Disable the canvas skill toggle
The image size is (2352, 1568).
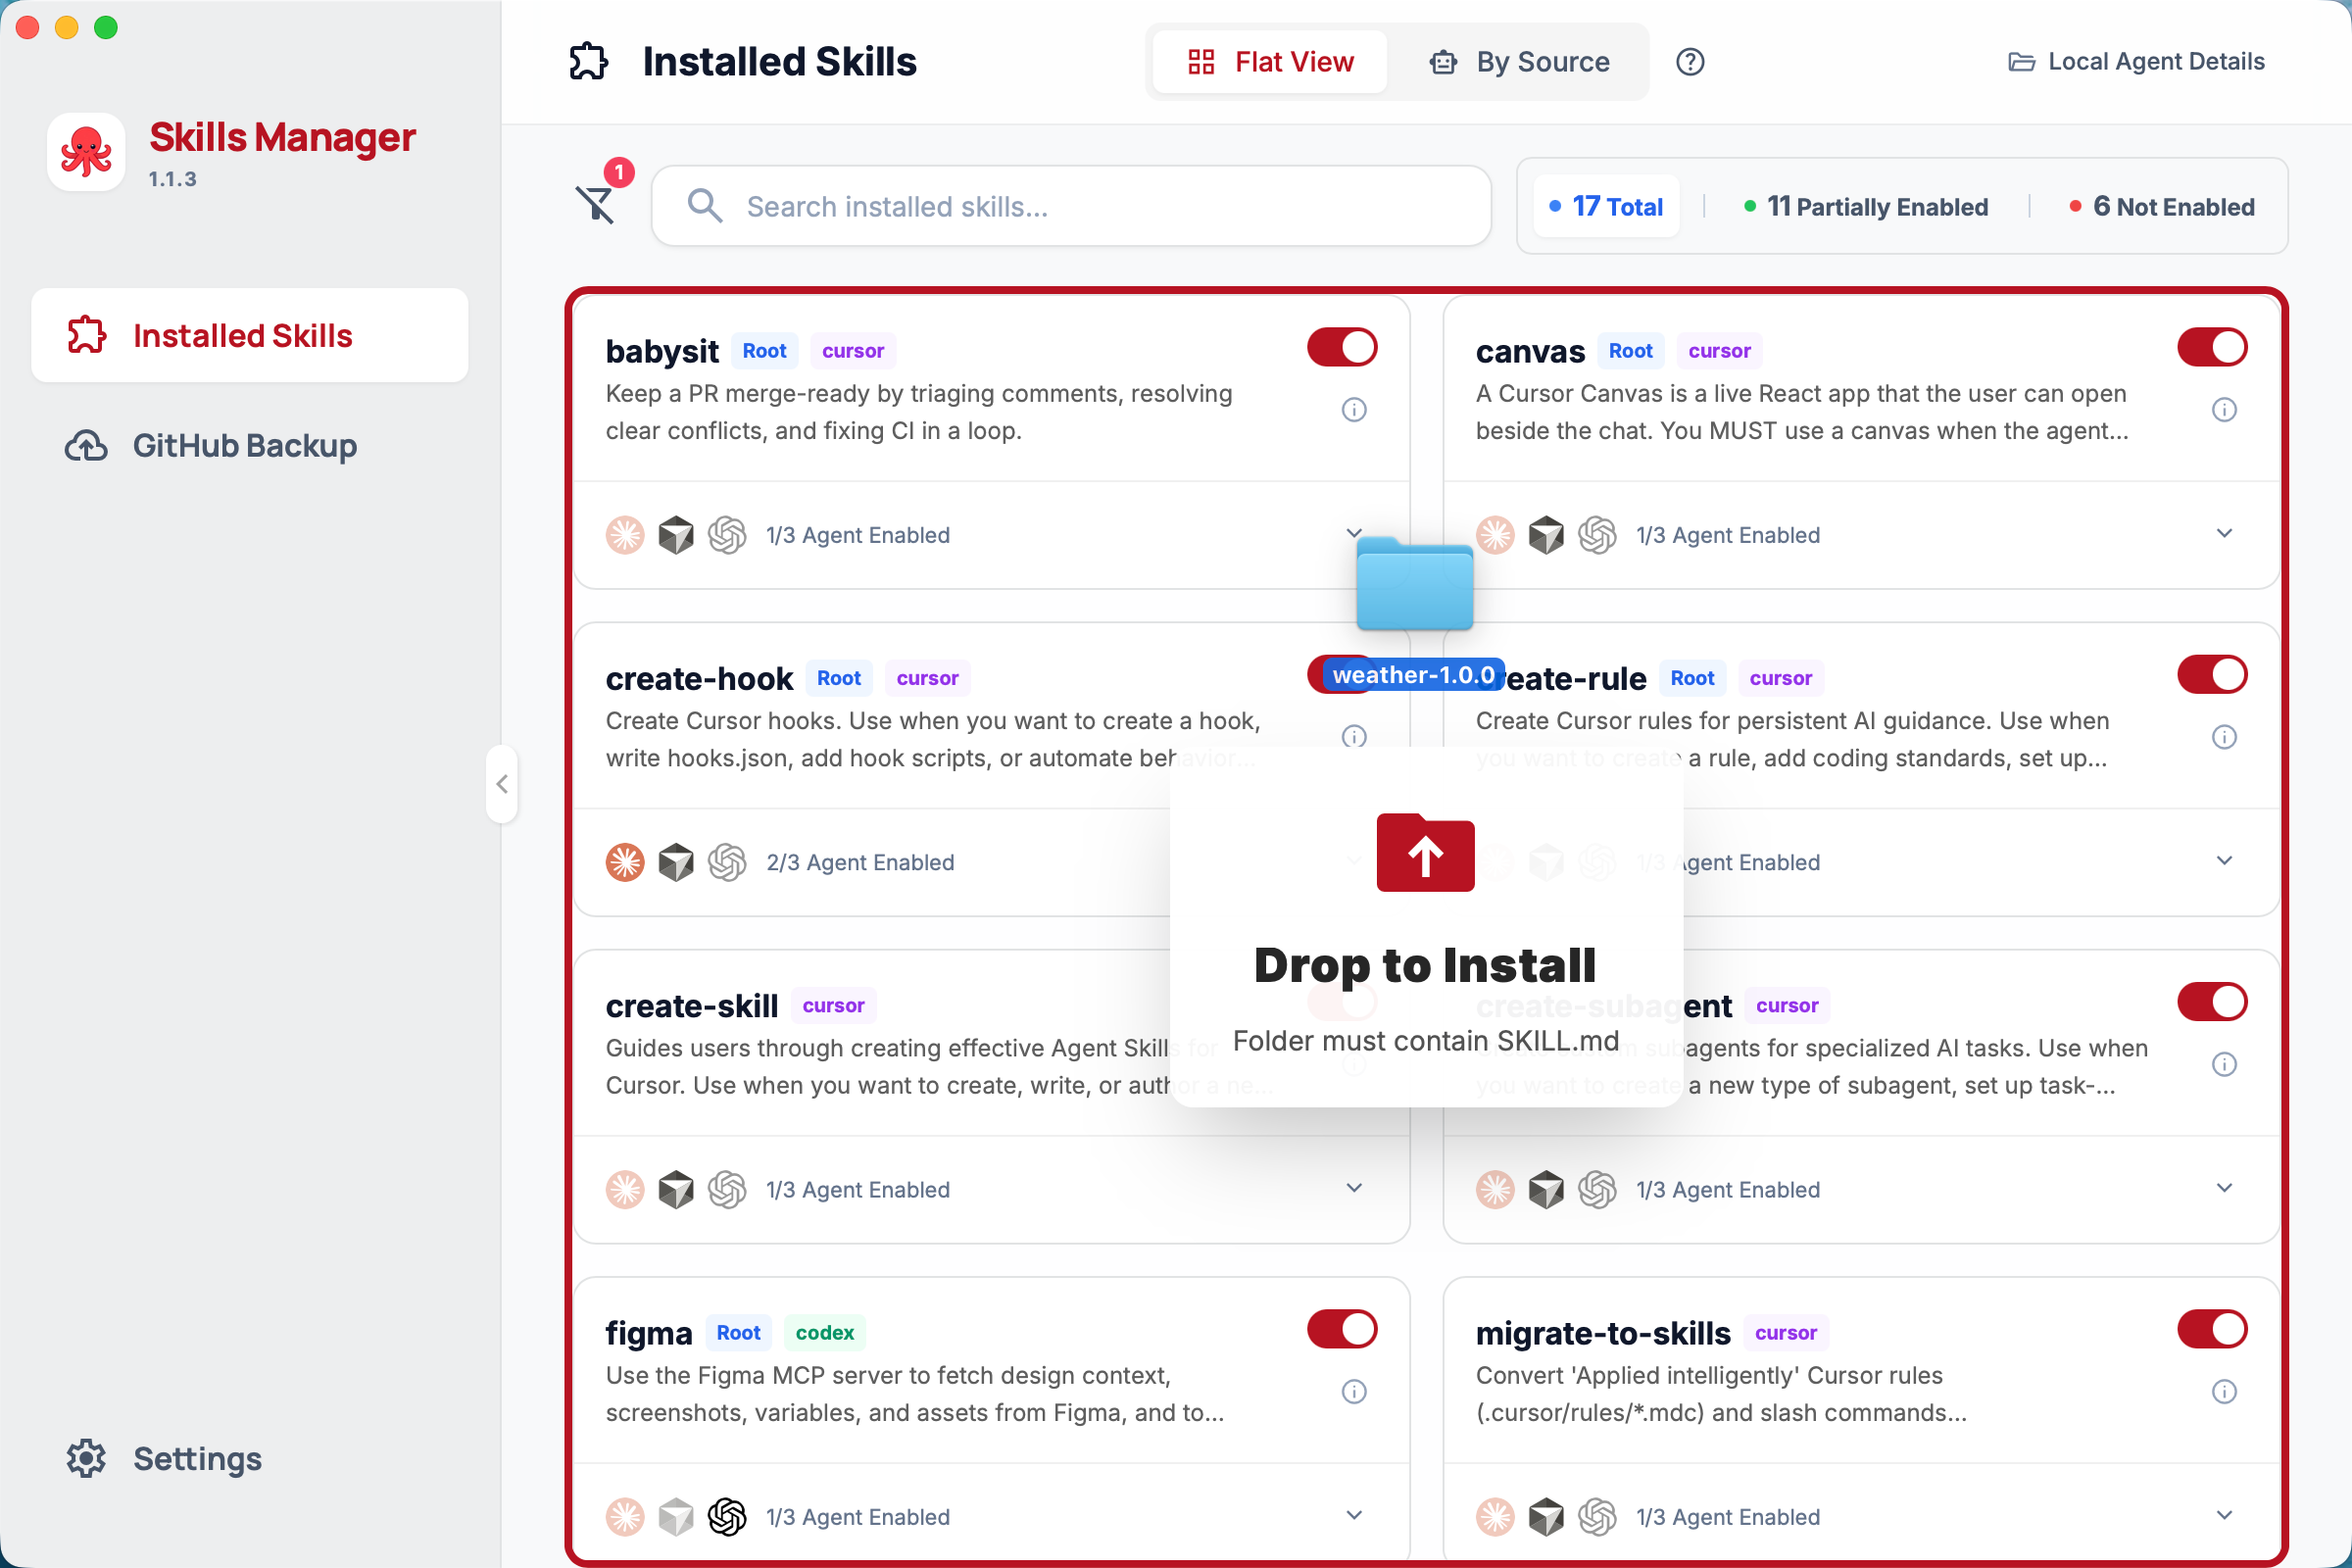pyautogui.click(x=2211, y=348)
